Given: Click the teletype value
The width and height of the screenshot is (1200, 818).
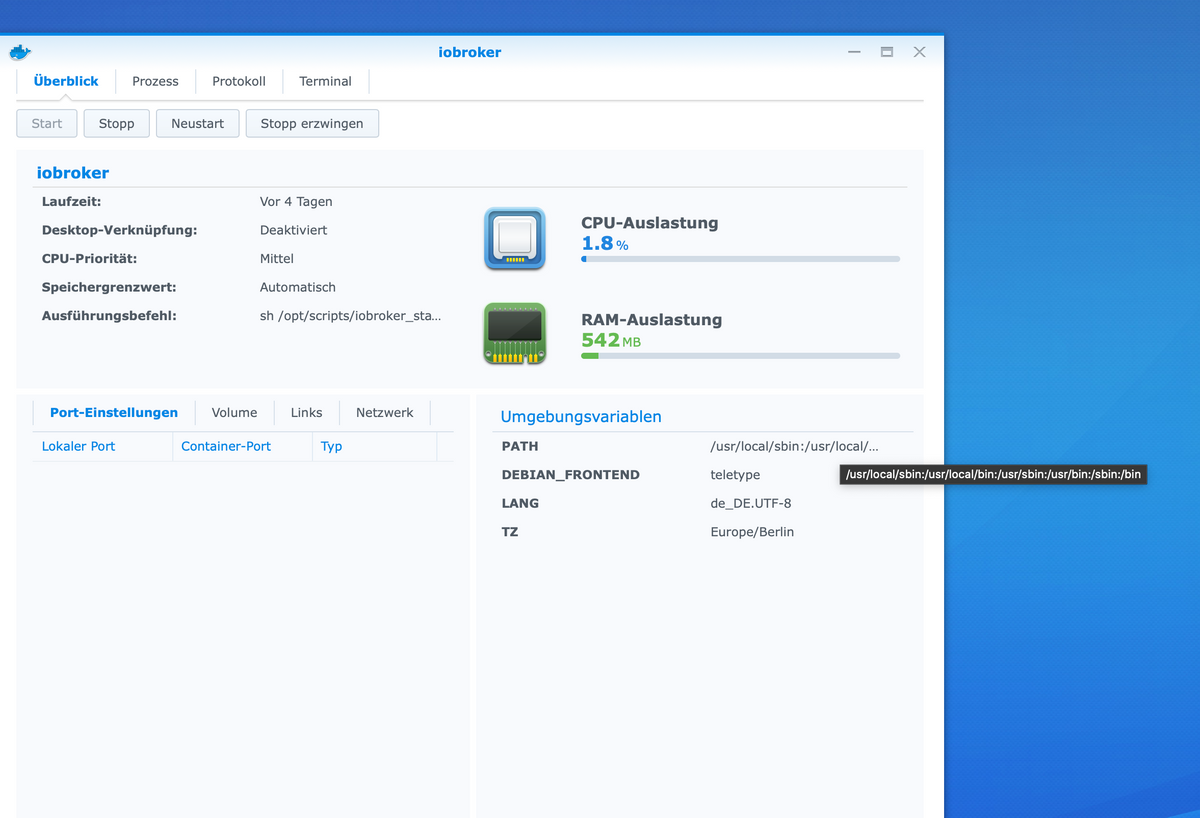Looking at the screenshot, I should [x=735, y=475].
